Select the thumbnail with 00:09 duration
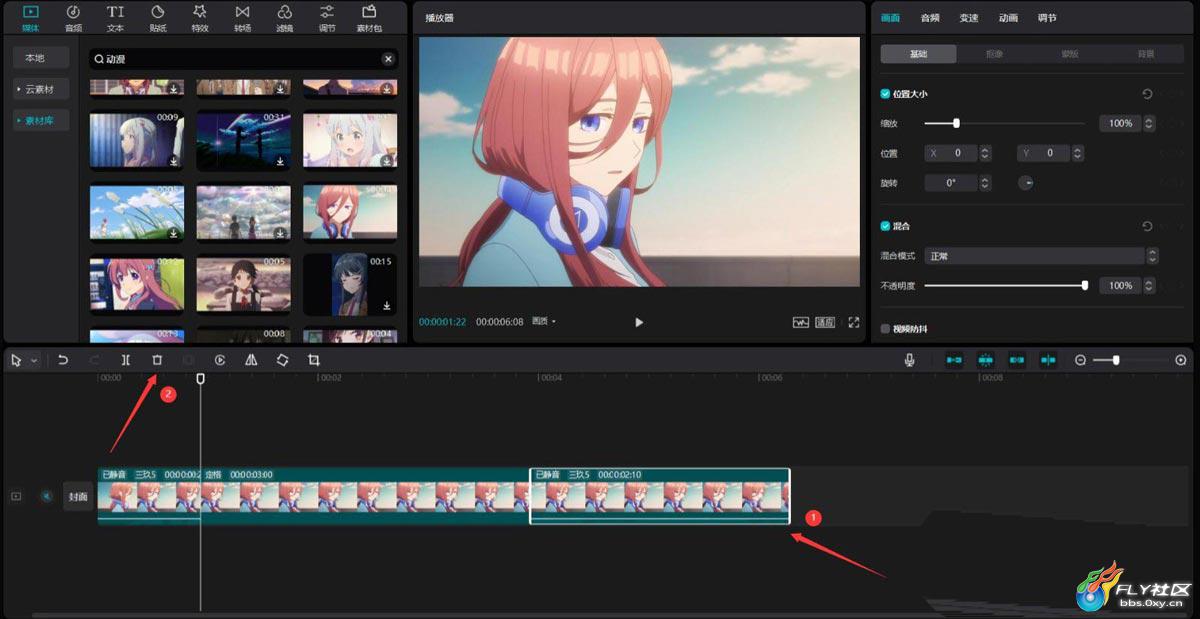The image size is (1200, 619). (137, 140)
